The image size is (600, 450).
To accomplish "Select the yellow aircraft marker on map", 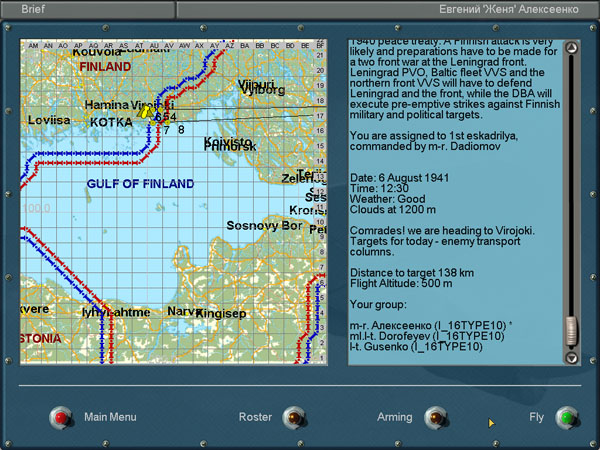I will [147, 113].
